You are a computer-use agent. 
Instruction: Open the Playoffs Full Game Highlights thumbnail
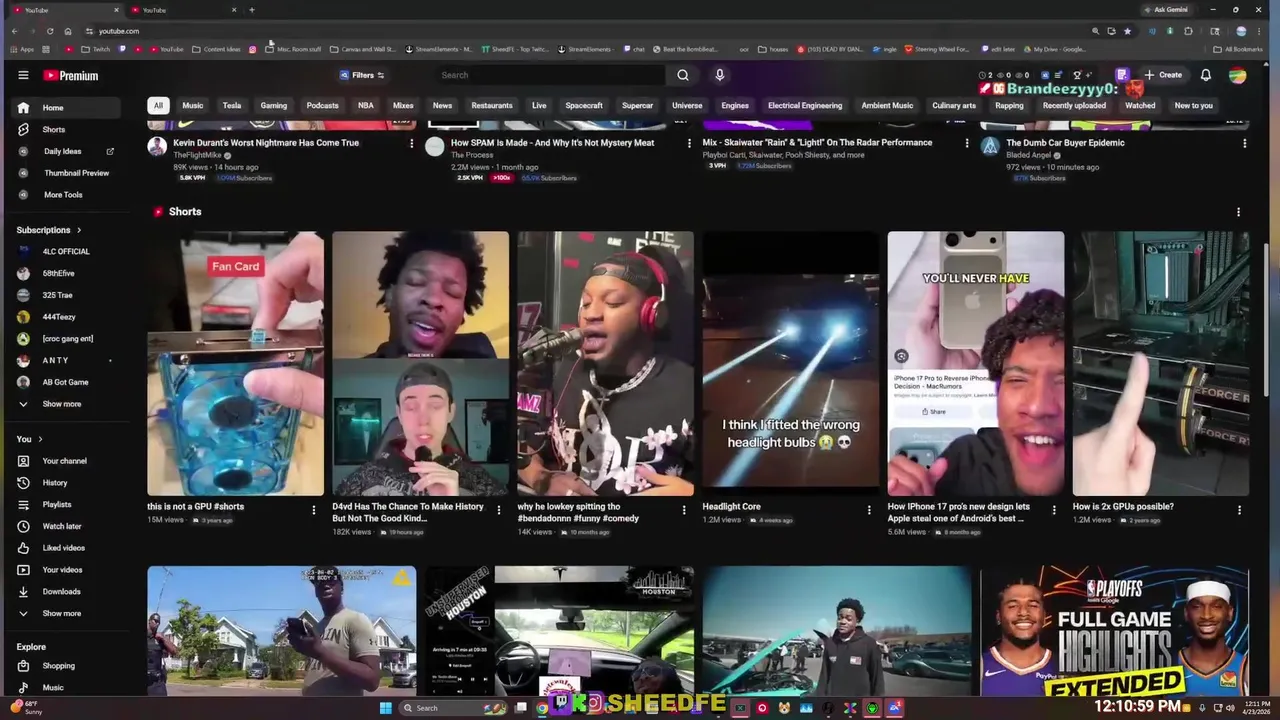[x=1114, y=631]
